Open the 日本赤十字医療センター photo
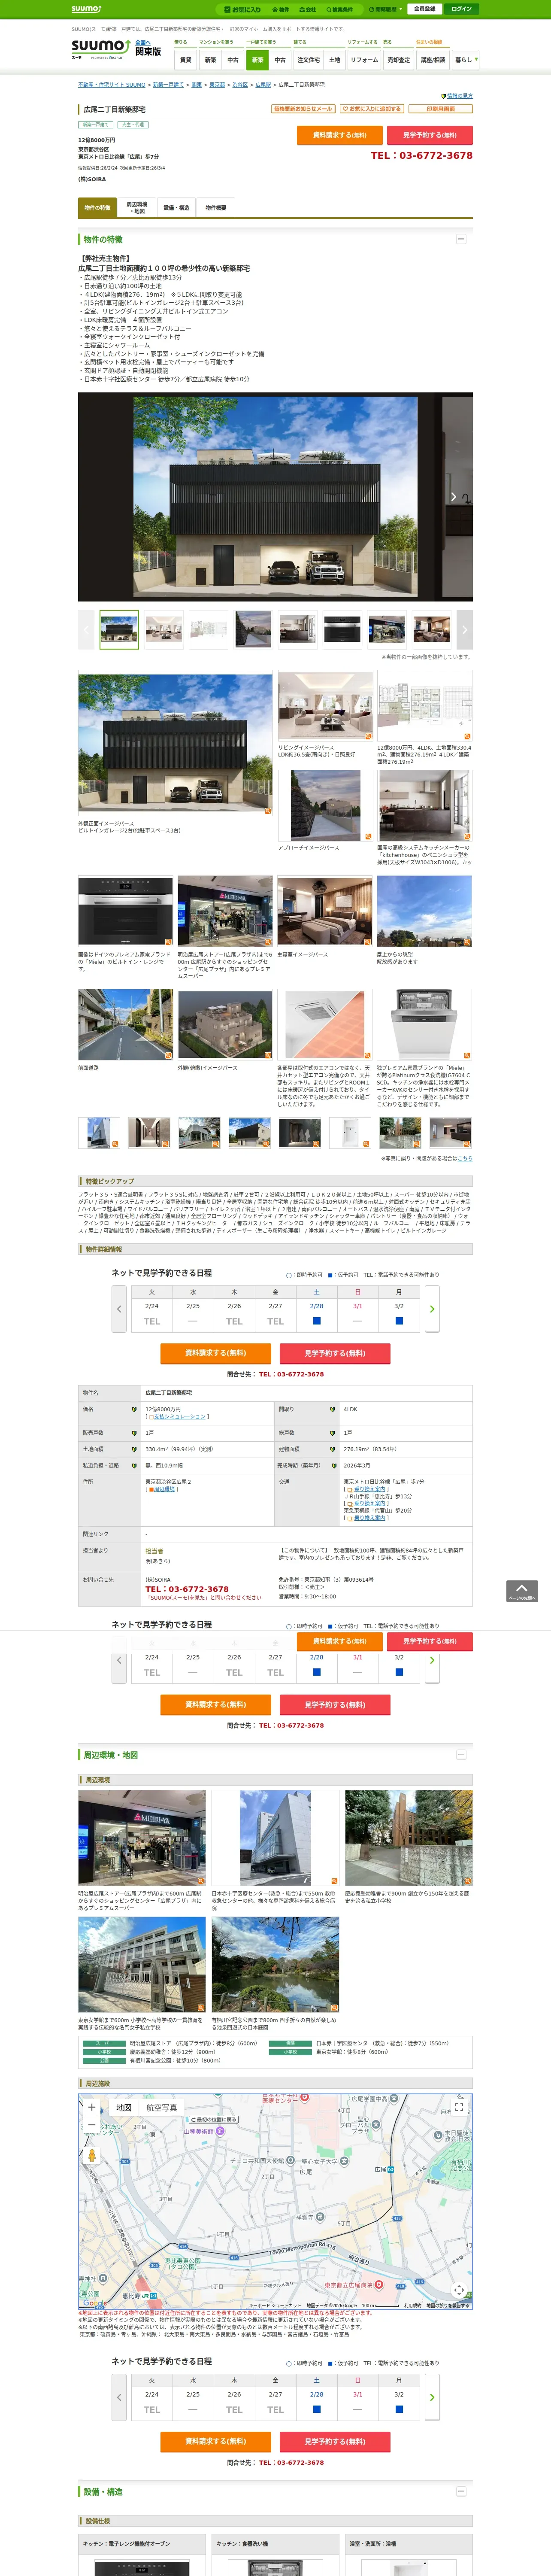551x2576 pixels. tap(276, 1838)
